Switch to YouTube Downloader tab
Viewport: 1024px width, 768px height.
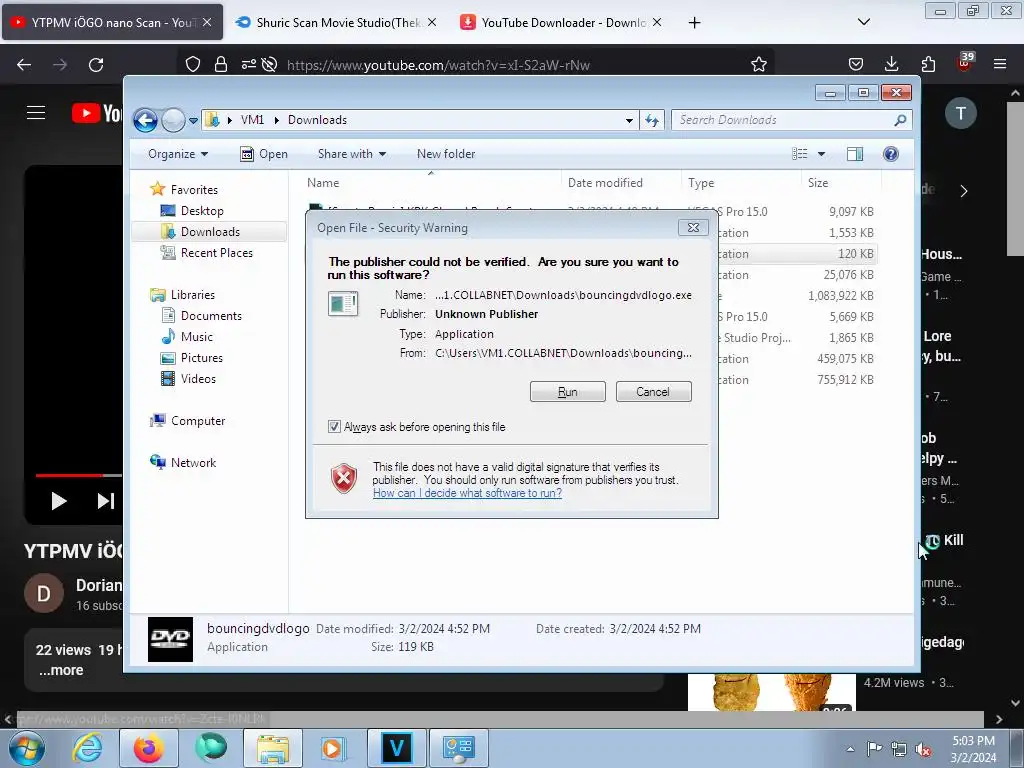(562, 22)
